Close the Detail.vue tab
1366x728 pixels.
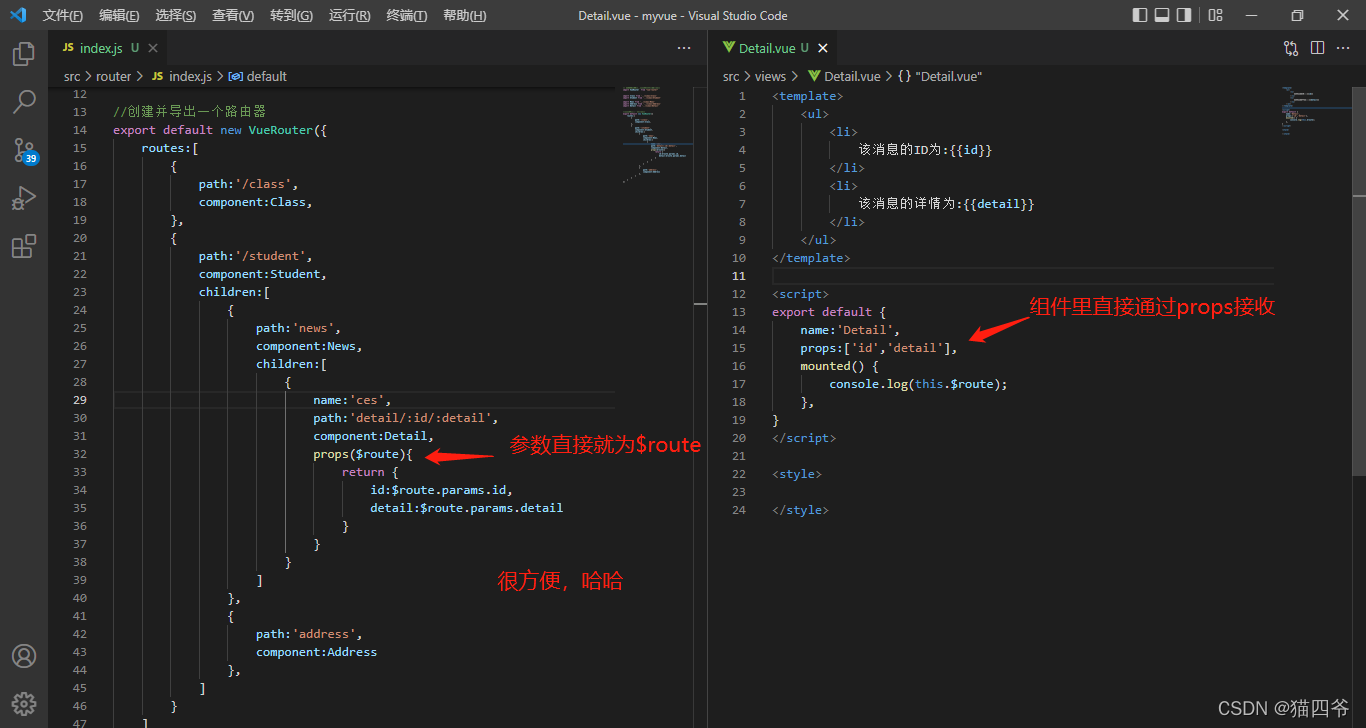point(823,48)
